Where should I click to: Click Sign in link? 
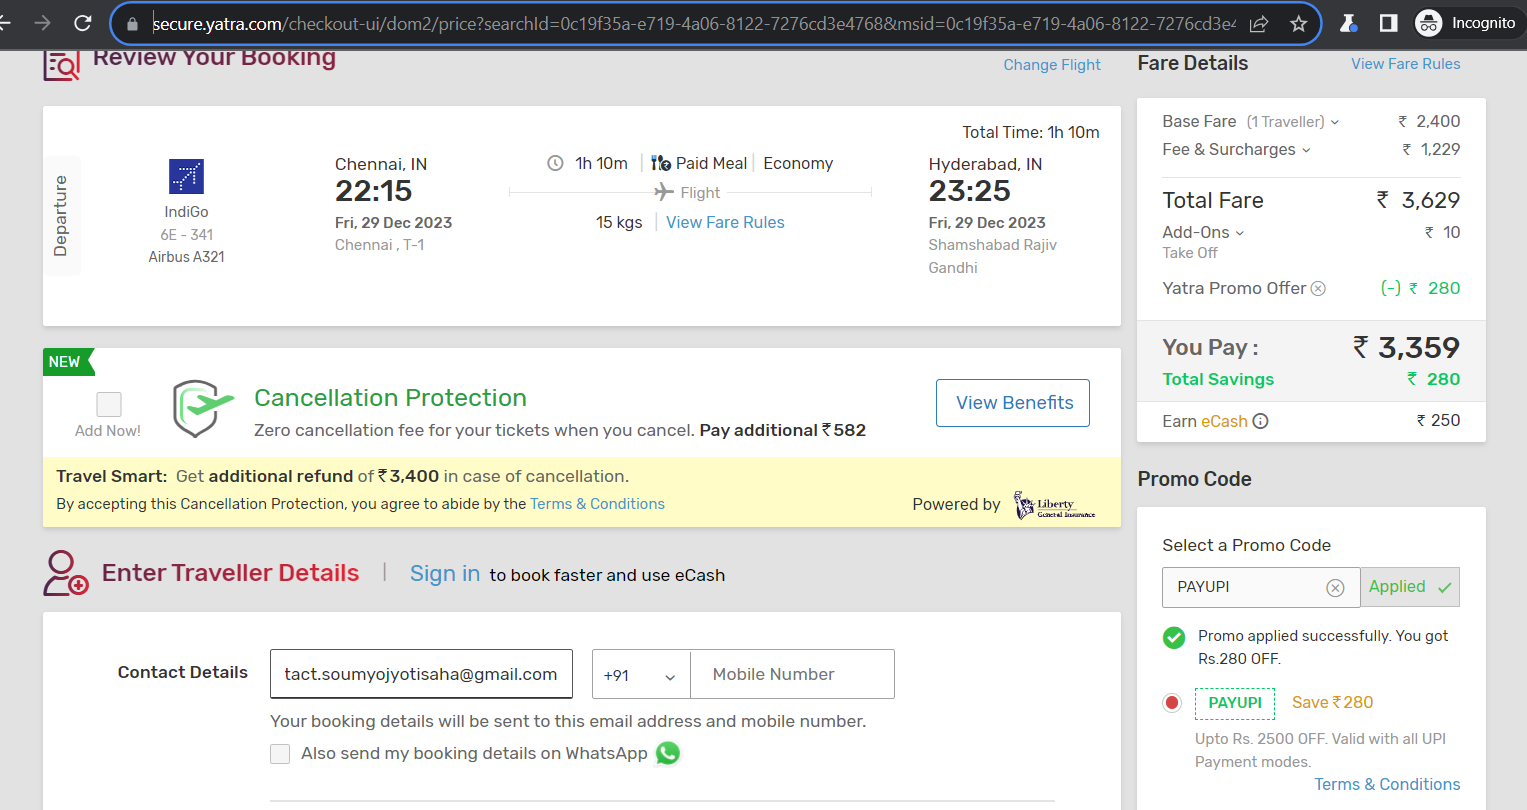445,574
